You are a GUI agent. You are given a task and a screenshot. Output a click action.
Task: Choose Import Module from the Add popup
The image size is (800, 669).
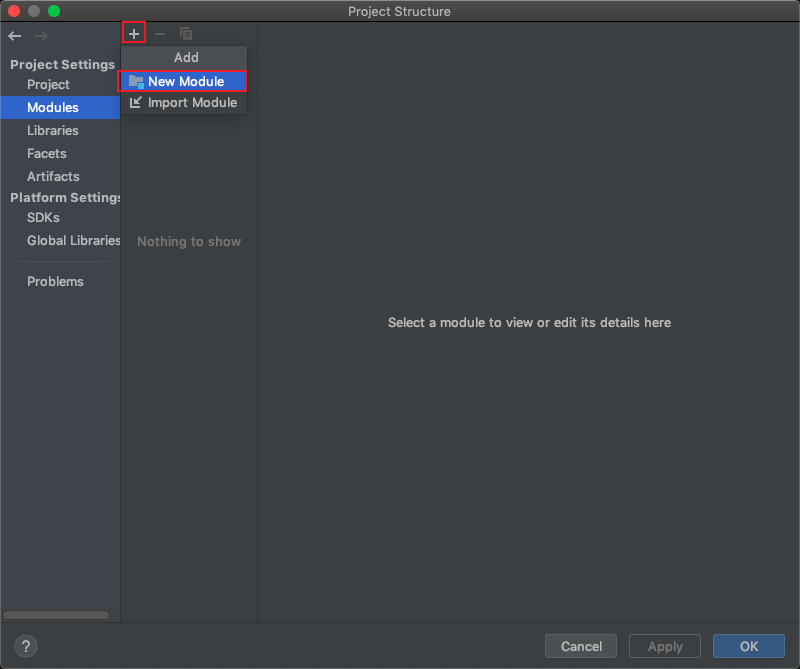[183, 103]
